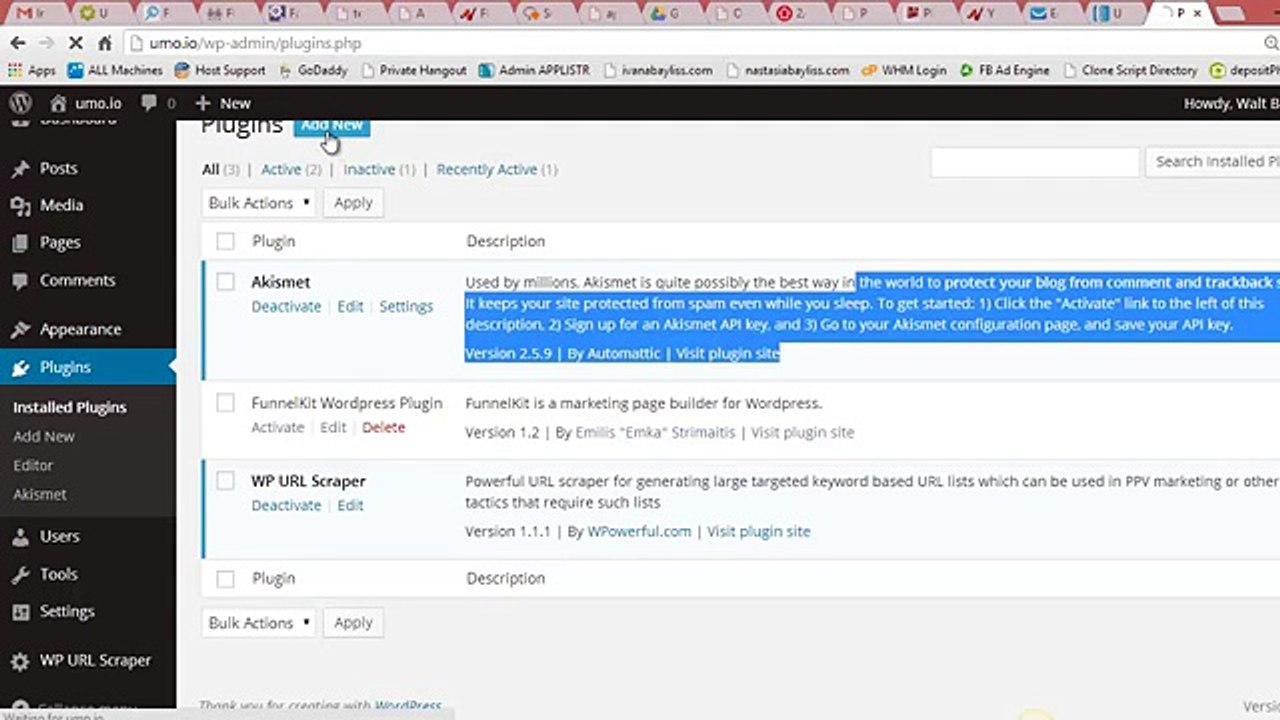Check the Akismet plugin checkbox
This screenshot has width=1280, height=720.
[225, 282]
